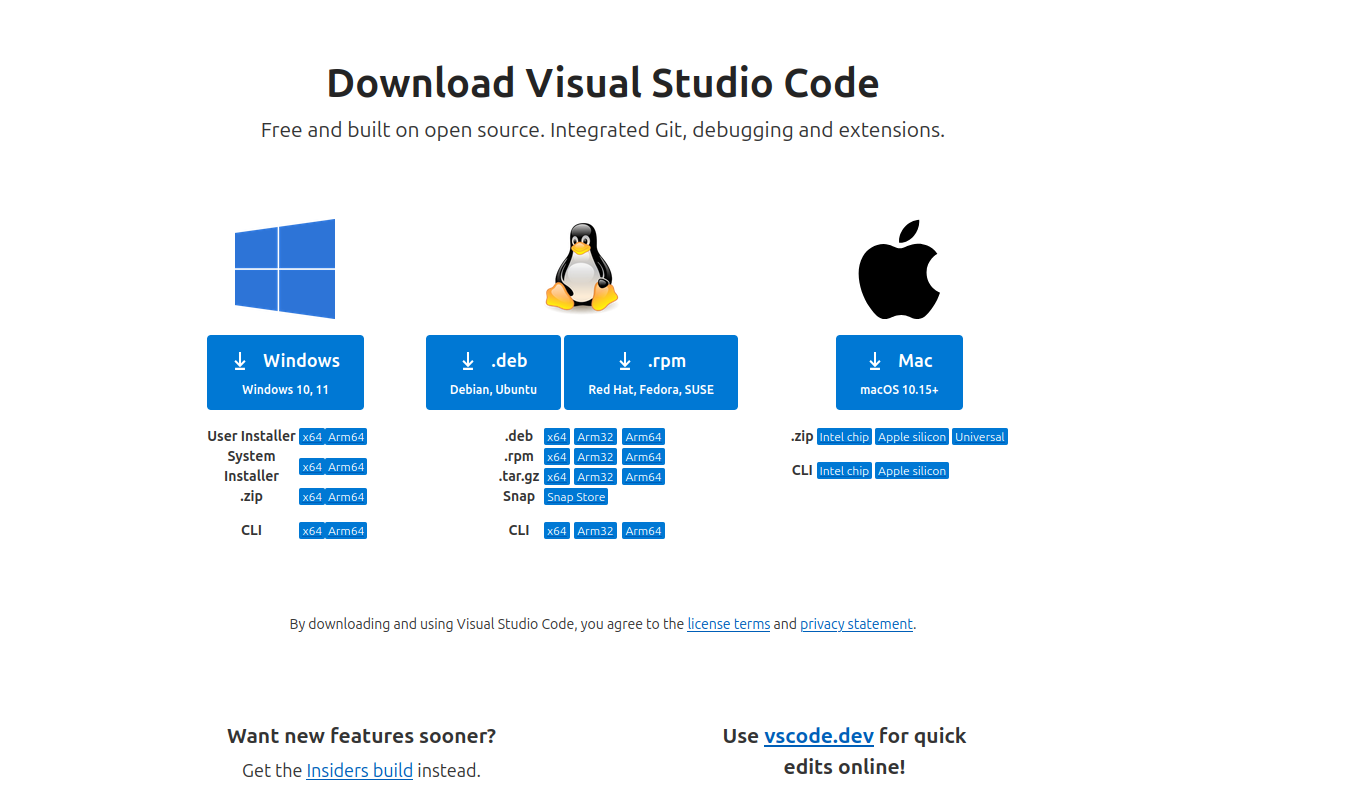This screenshot has height=787, width=1353.
Task: Get the Mac CLI Intel chip build
Action: [x=844, y=471]
